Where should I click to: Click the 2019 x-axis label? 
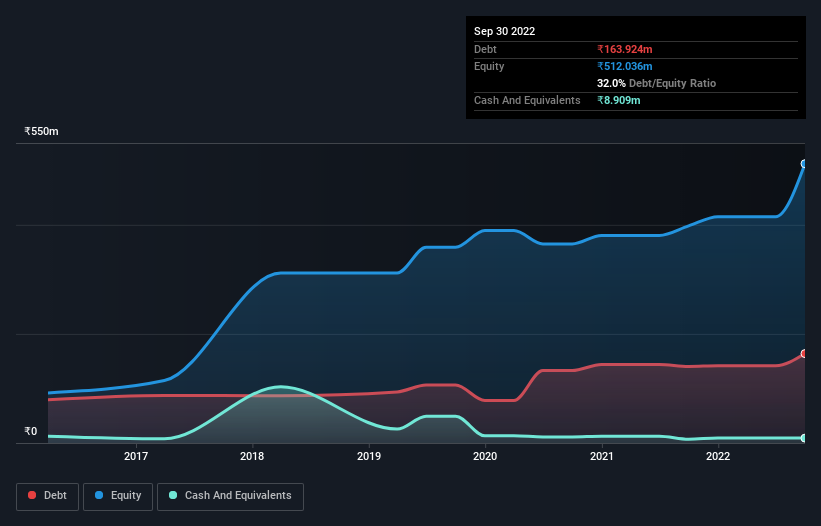click(x=369, y=456)
